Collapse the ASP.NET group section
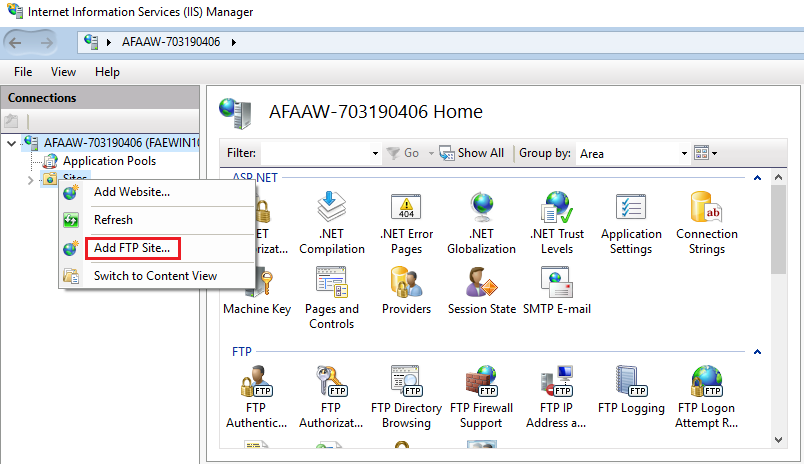This screenshot has width=804, height=464. 757,178
